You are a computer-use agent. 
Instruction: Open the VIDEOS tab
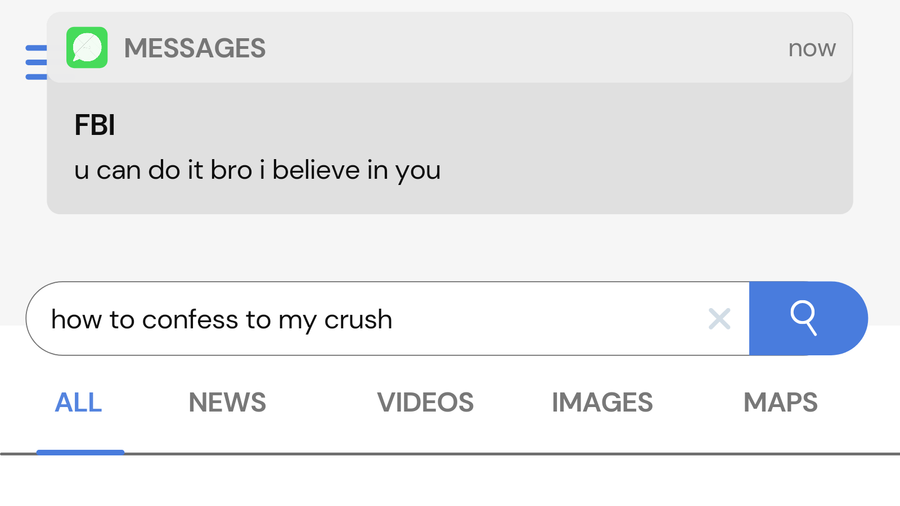[x=425, y=403]
